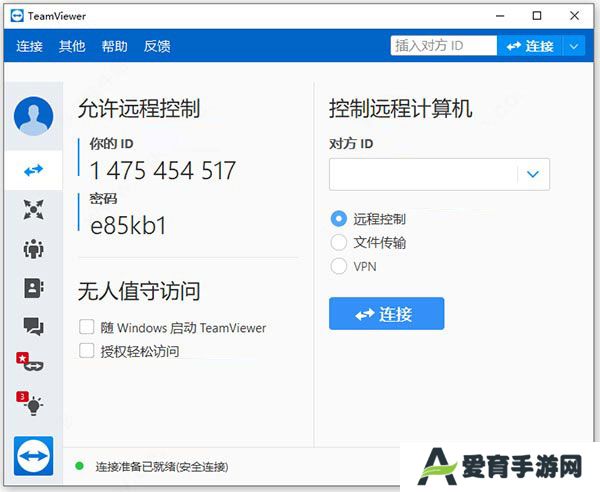Minimize the TeamViewer window
This screenshot has width=600, height=492.
coord(500,16)
